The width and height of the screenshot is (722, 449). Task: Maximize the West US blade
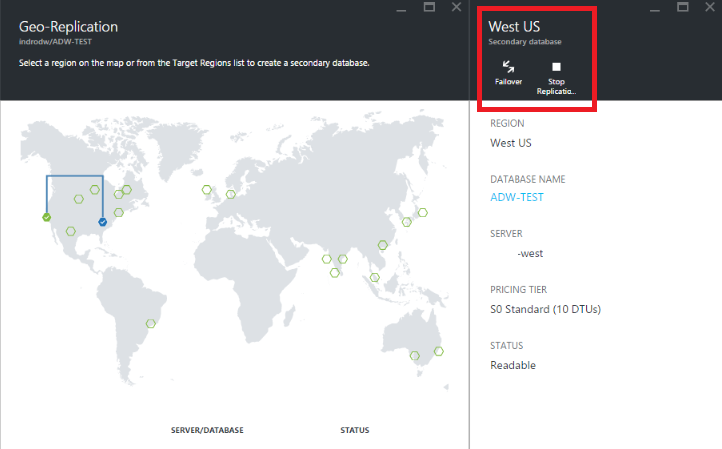tap(684, 8)
